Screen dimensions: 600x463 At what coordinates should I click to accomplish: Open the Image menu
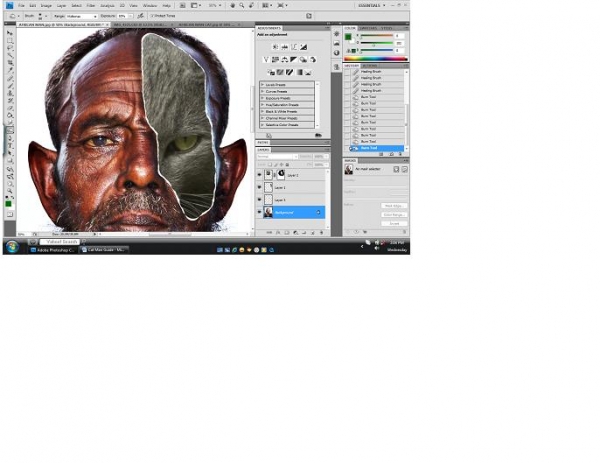pyautogui.click(x=46, y=6)
